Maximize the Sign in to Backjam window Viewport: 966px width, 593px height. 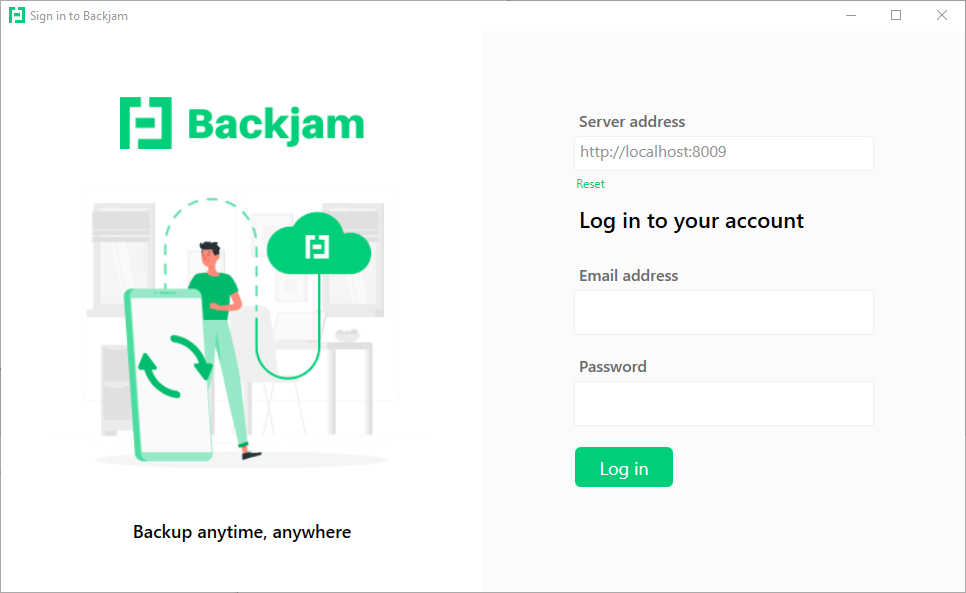tap(896, 15)
